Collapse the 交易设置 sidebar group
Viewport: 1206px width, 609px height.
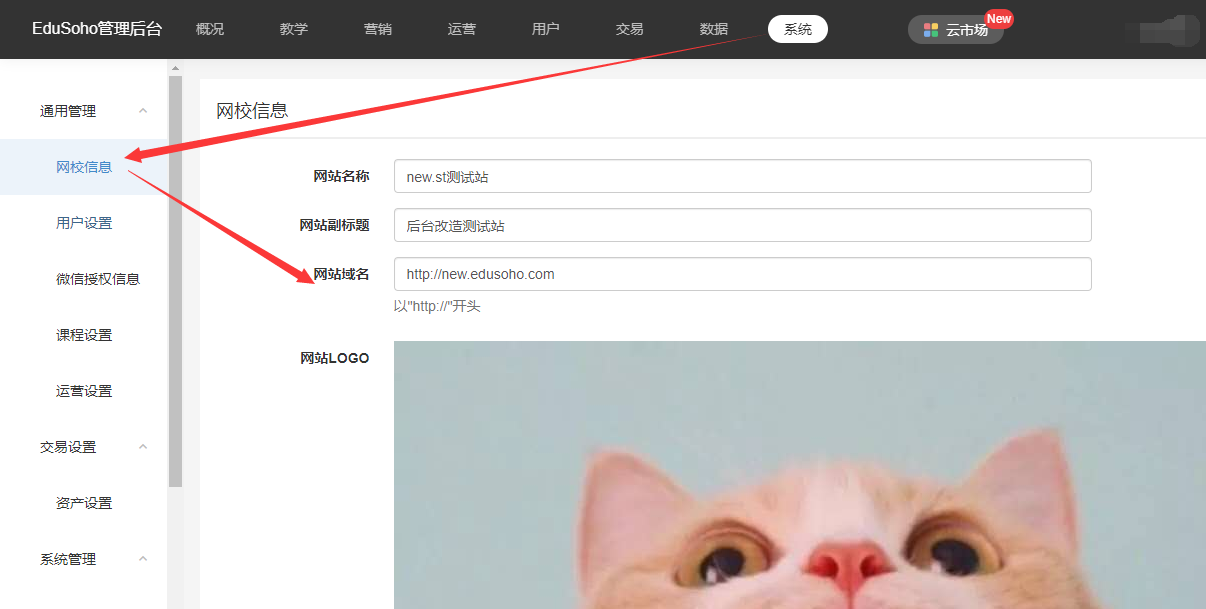pos(143,447)
